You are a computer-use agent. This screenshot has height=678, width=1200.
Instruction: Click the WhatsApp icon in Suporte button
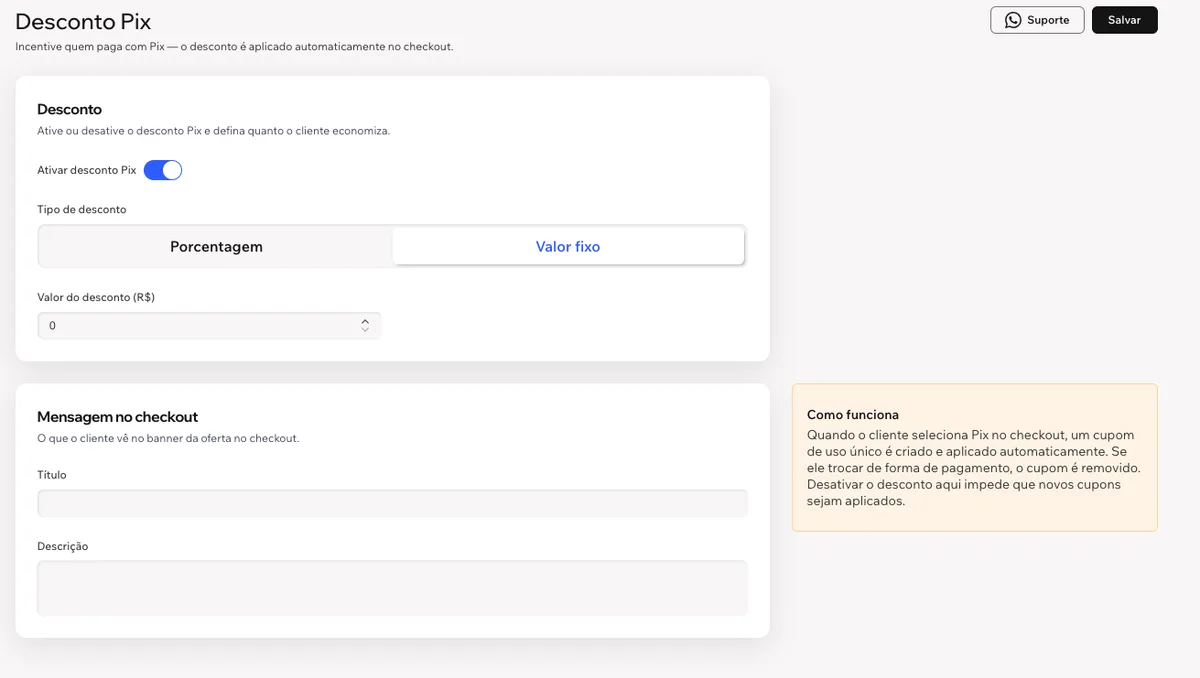[1013, 20]
